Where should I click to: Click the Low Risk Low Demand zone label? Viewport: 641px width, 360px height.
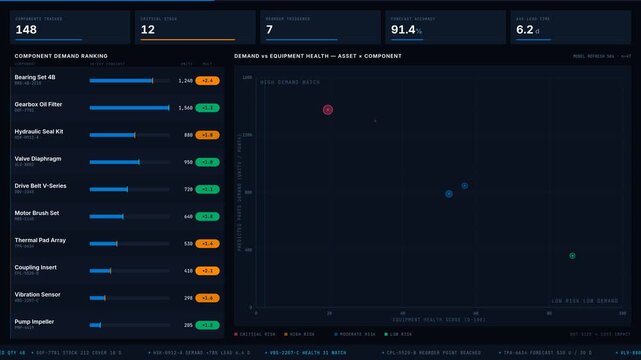click(585, 301)
